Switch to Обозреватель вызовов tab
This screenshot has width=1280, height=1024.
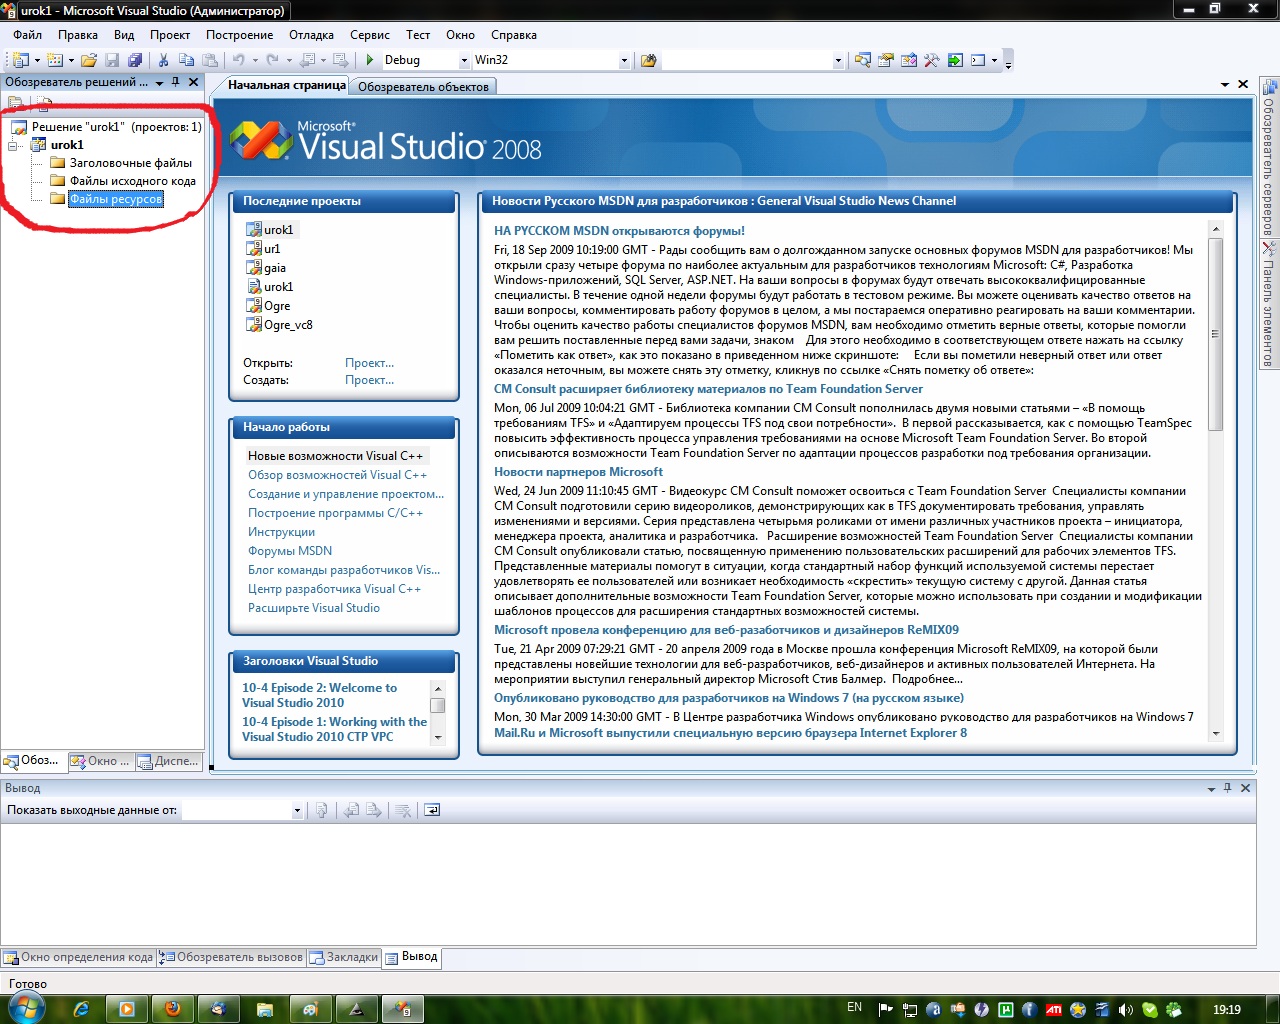(x=232, y=957)
